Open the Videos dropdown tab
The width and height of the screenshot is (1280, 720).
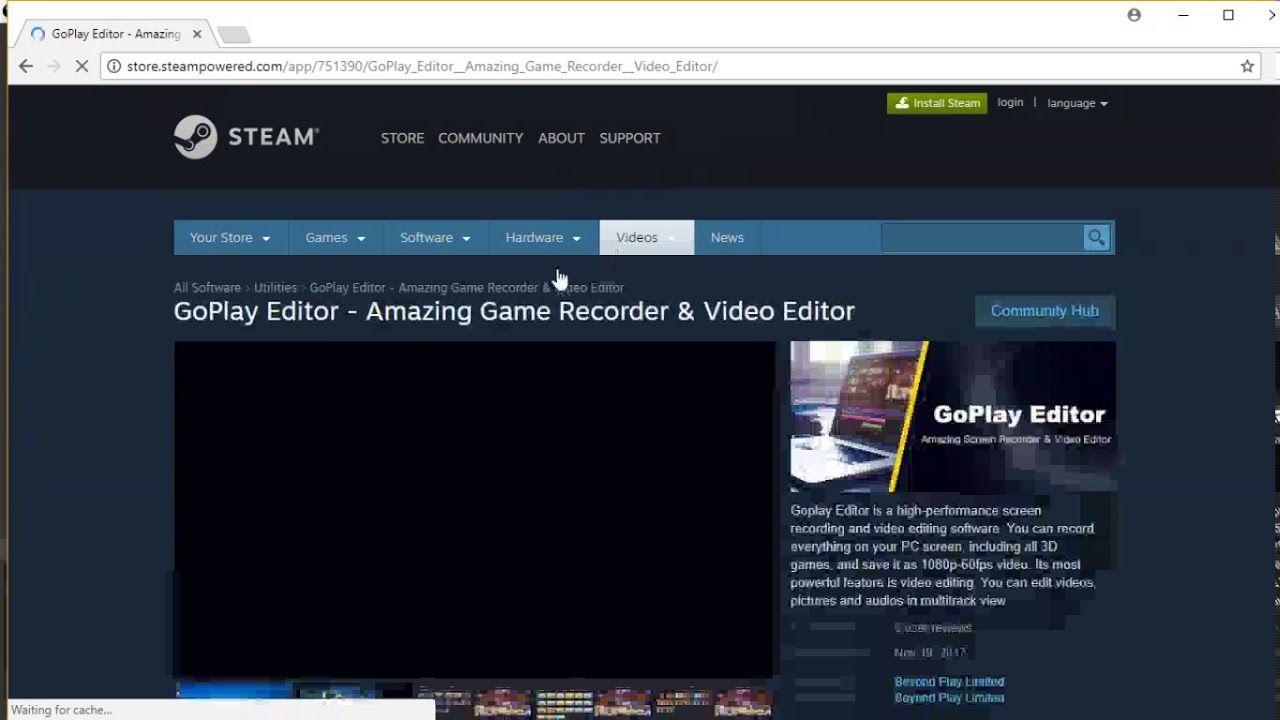(x=646, y=237)
